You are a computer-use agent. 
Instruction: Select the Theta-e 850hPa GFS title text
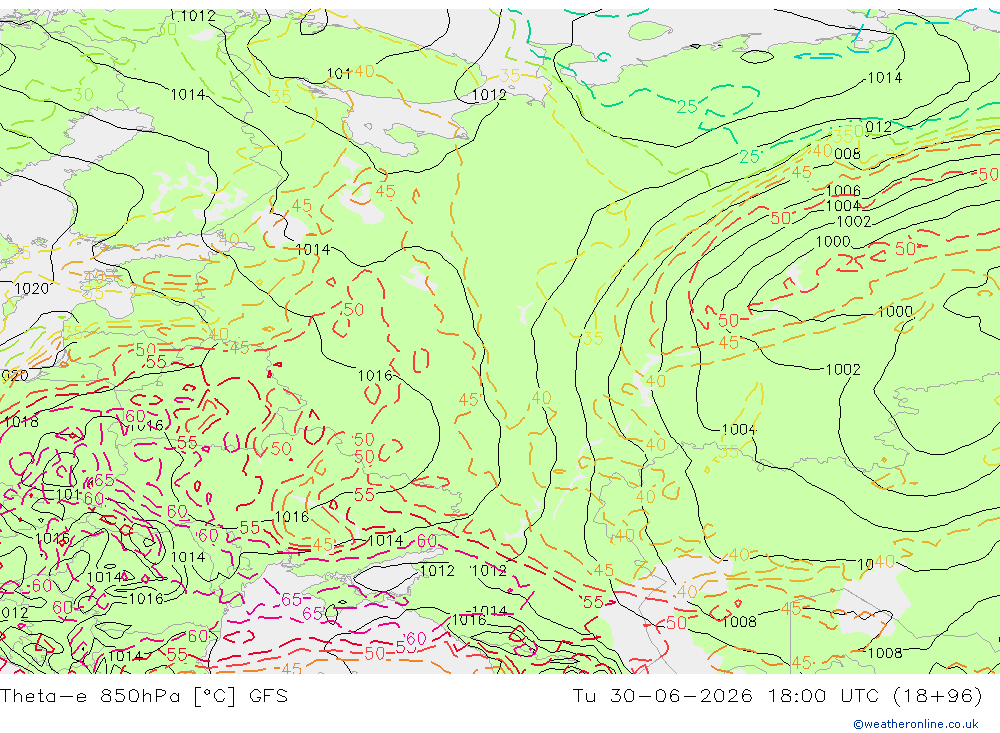pyautogui.click(x=144, y=695)
